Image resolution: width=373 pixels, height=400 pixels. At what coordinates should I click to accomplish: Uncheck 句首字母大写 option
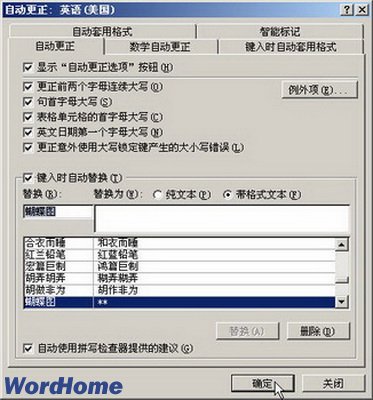click(27, 102)
